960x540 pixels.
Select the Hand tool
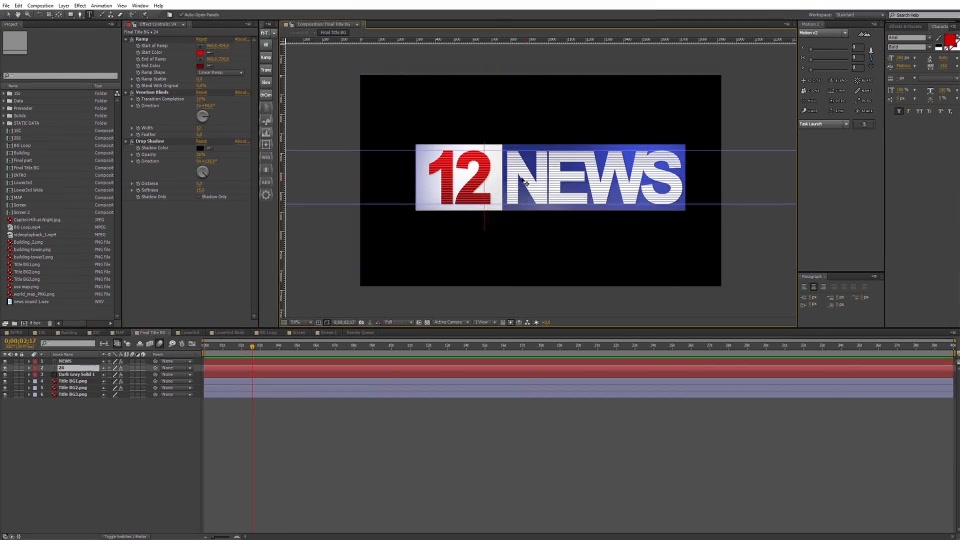[18, 15]
